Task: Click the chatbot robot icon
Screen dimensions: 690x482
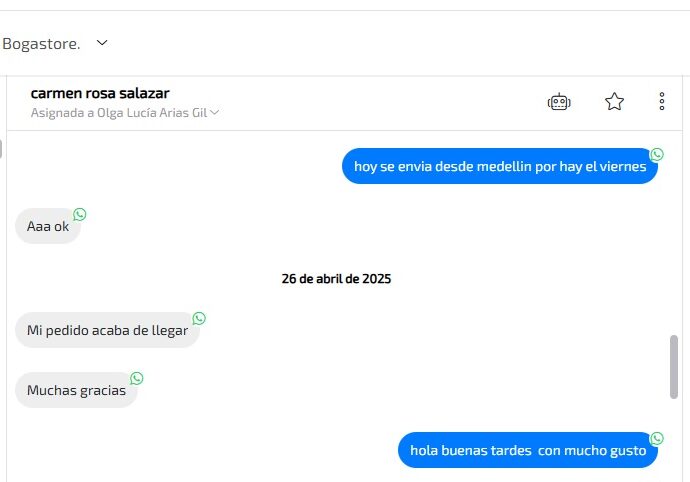Action: (559, 102)
